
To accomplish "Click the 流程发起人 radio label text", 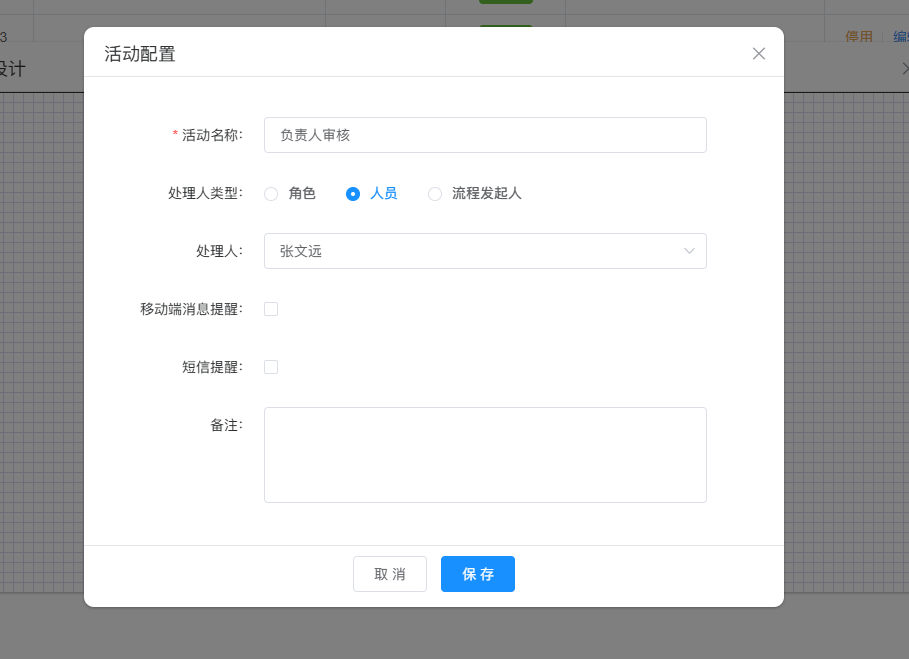I will coord(487,194).
